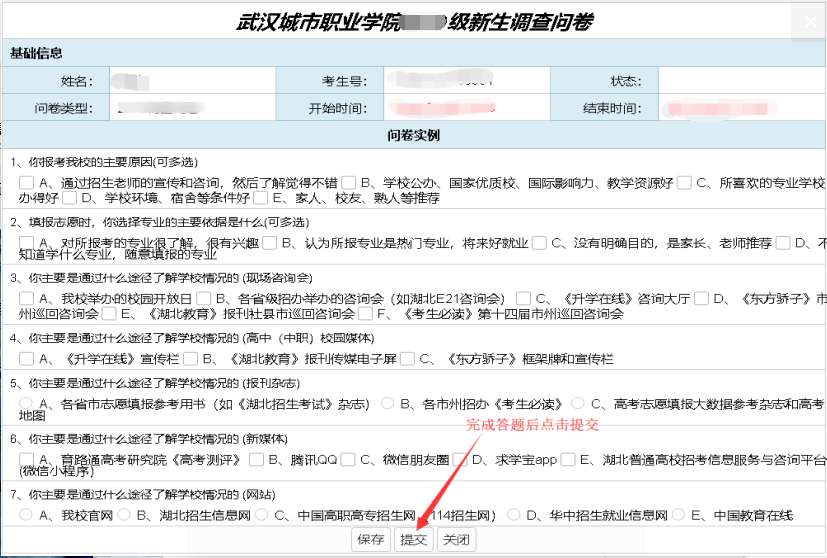Viewport: 827px width, 558px height.
Task: Tick C 《升学在线》咨询大厅 checkbox
Action: (524, 298)
